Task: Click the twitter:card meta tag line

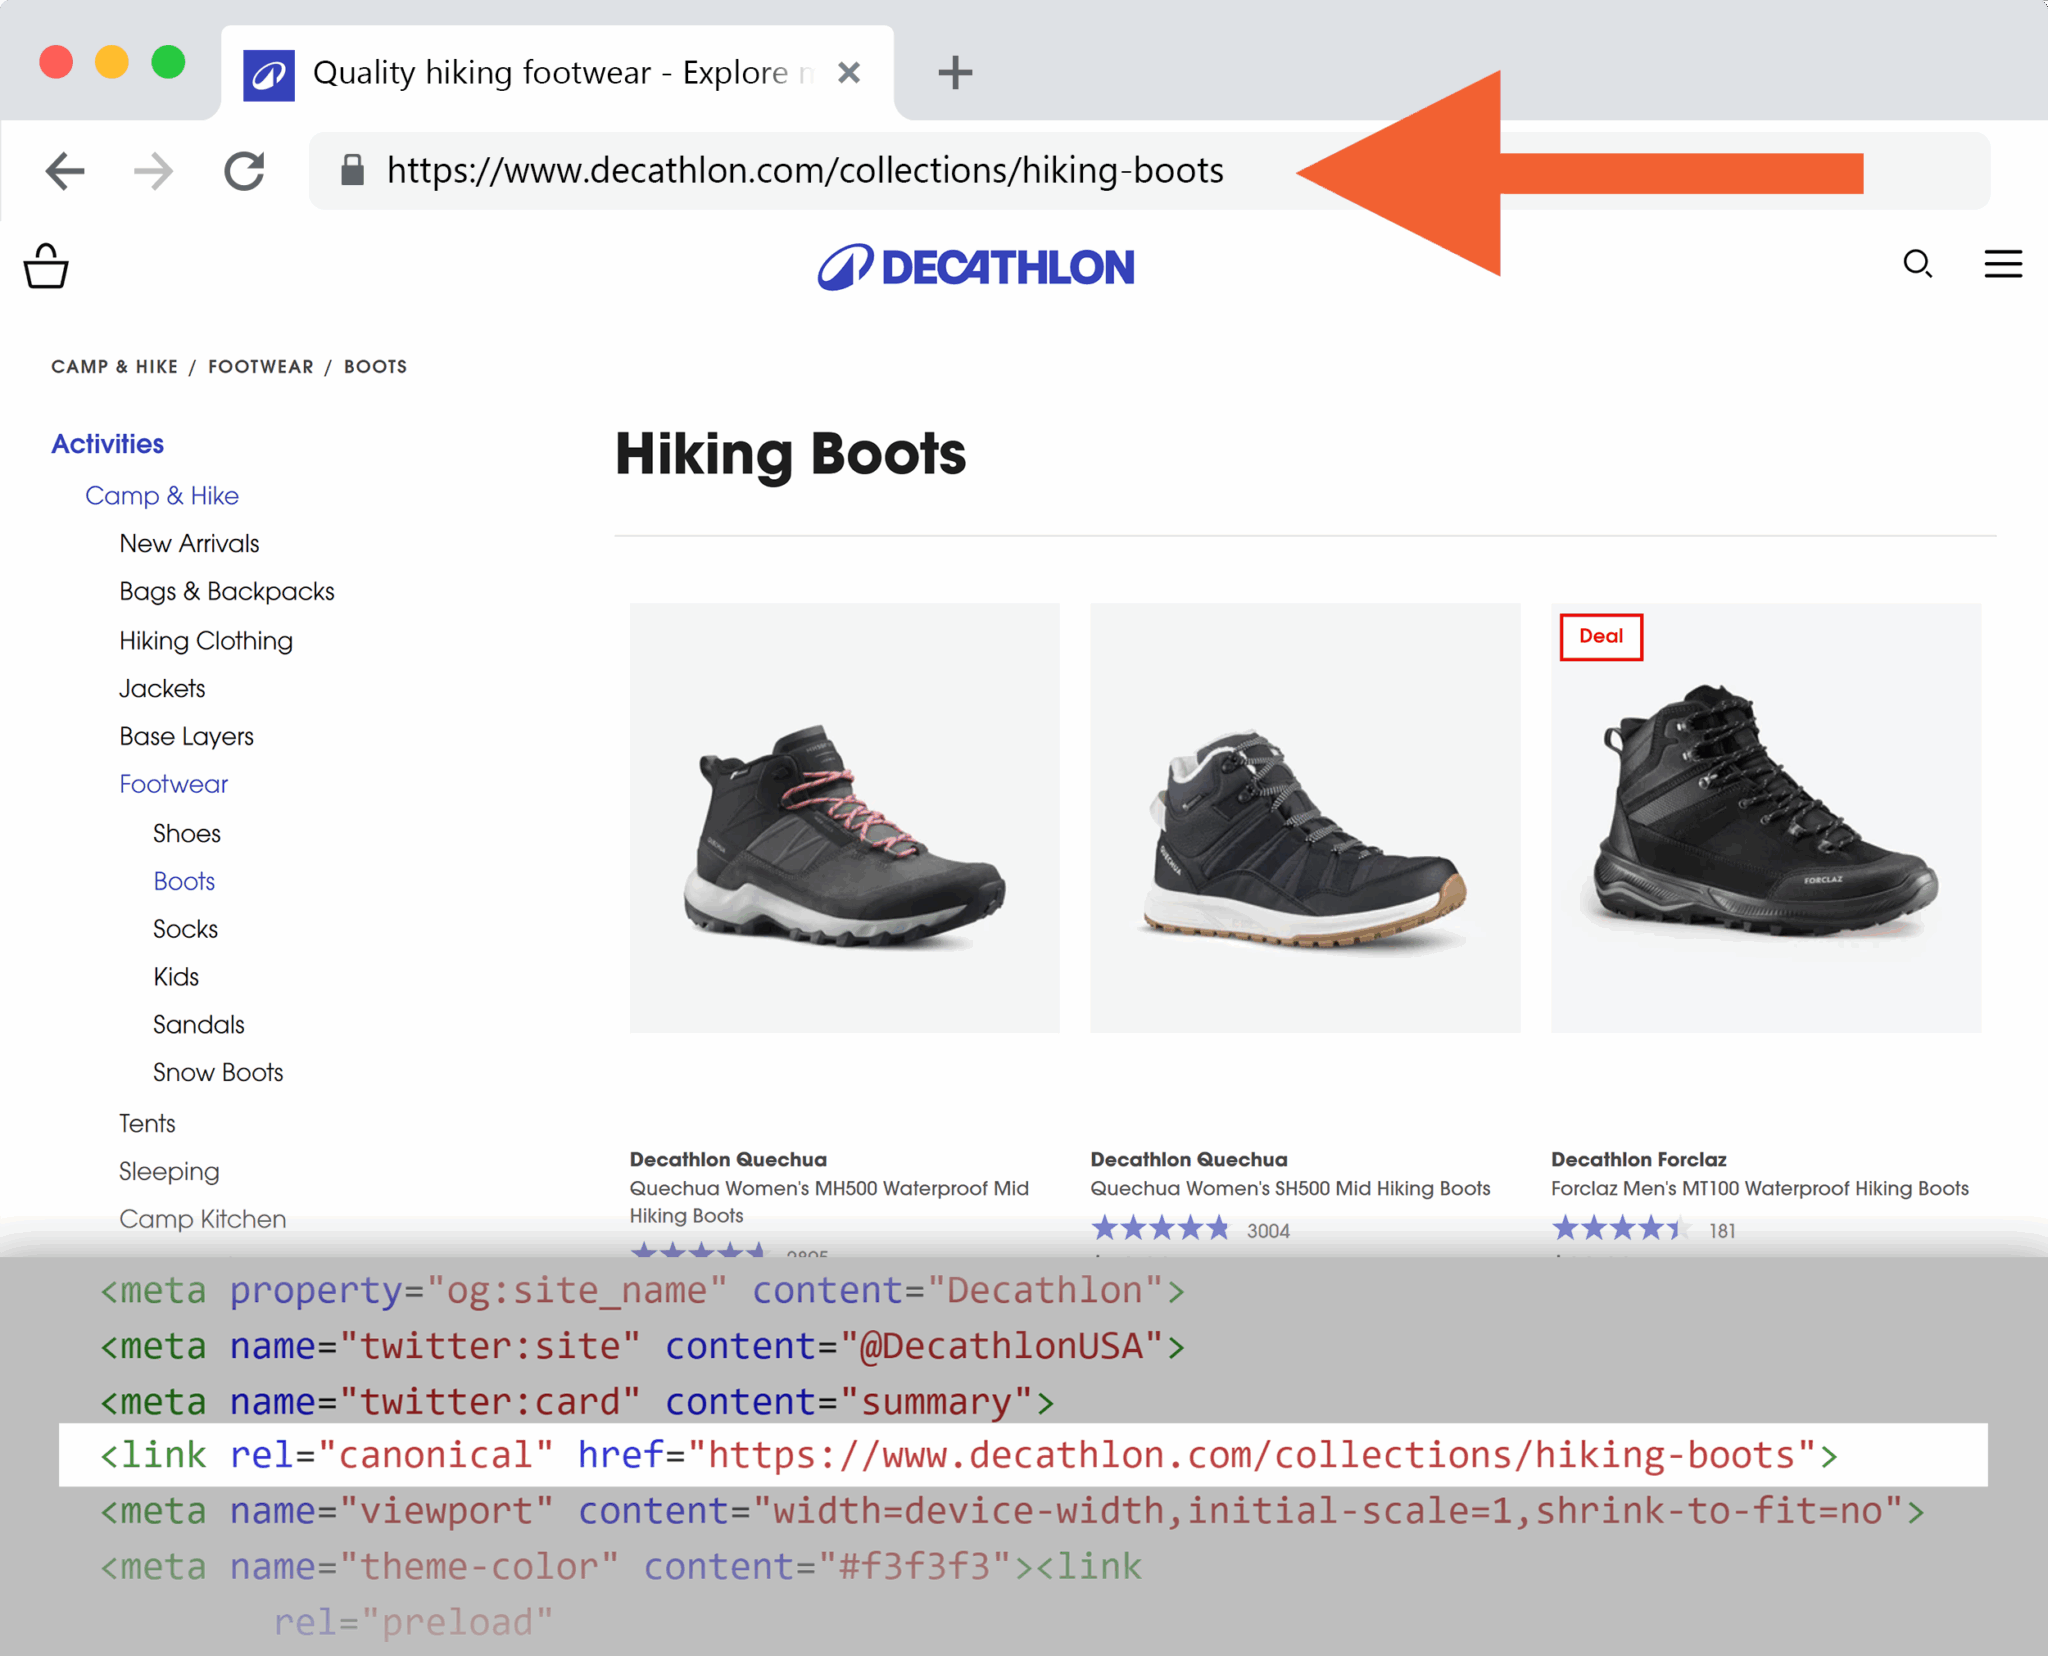Action: tap(577, 1403)
